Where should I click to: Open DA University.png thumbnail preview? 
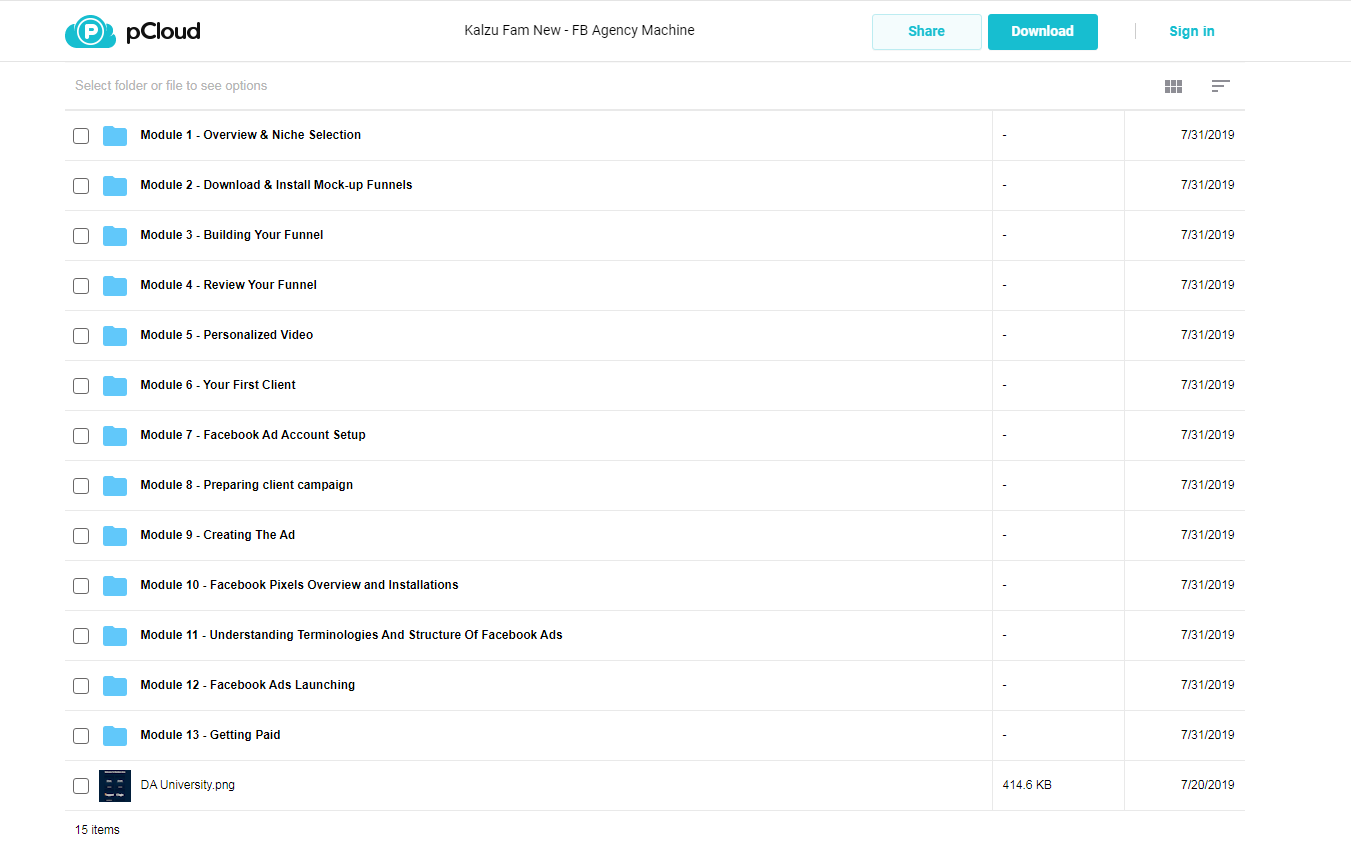tap(115, 786)
